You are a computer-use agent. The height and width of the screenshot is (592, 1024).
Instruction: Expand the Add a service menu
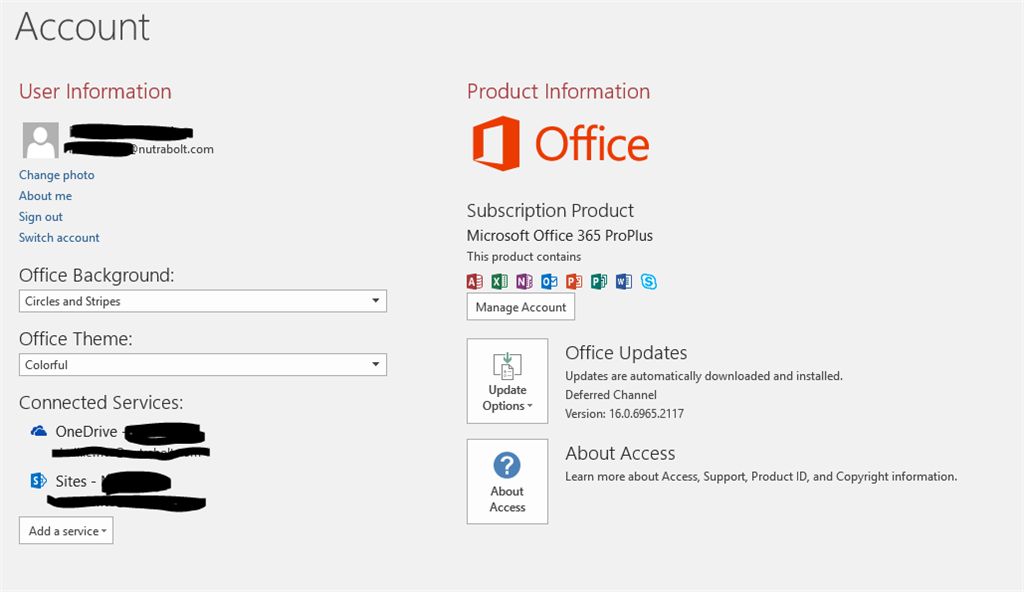66,531
